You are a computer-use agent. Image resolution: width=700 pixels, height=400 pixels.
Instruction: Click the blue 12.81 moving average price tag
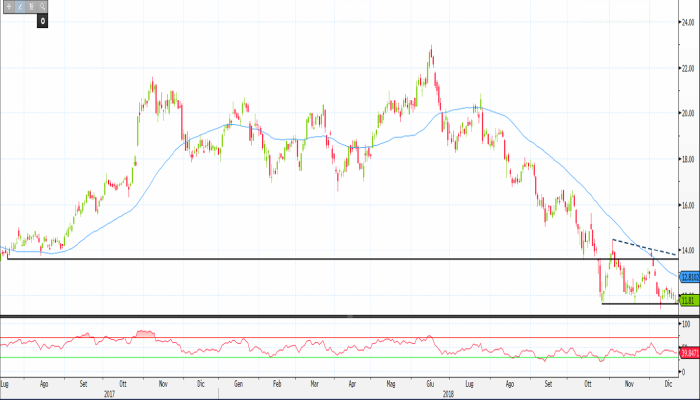[688, 275]
